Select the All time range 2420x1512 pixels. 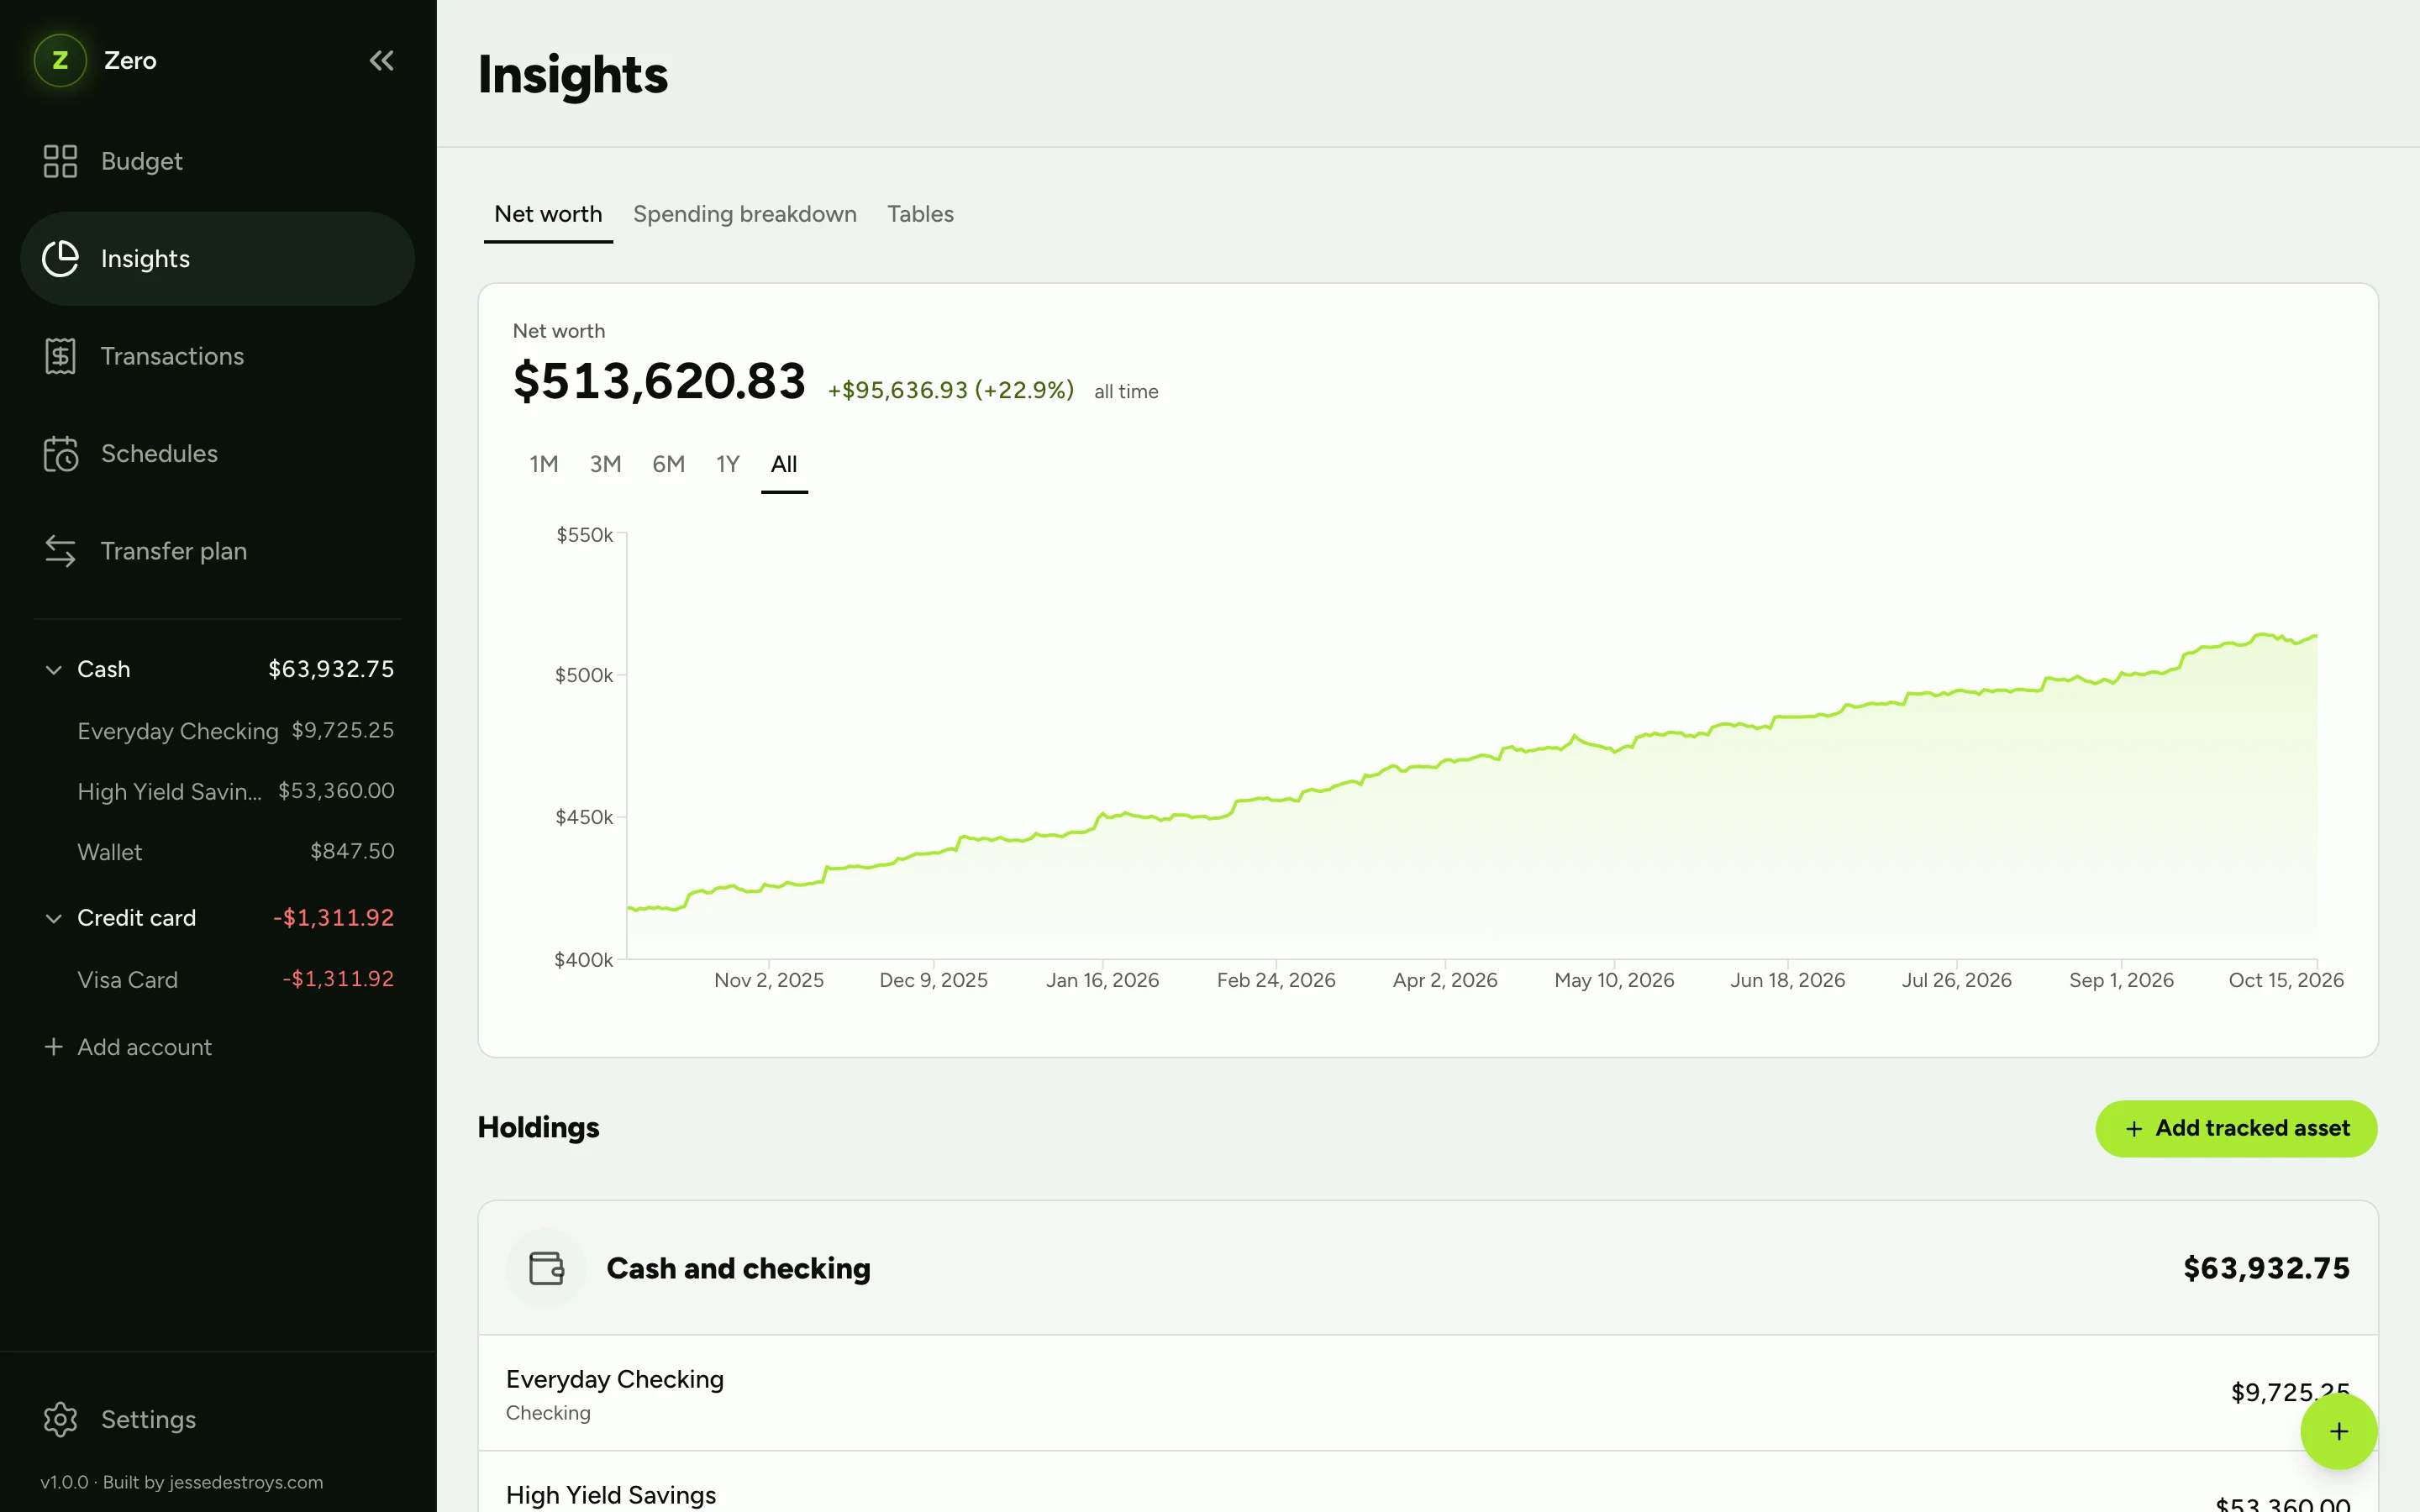pyautogui.click(x=784, y=464)
